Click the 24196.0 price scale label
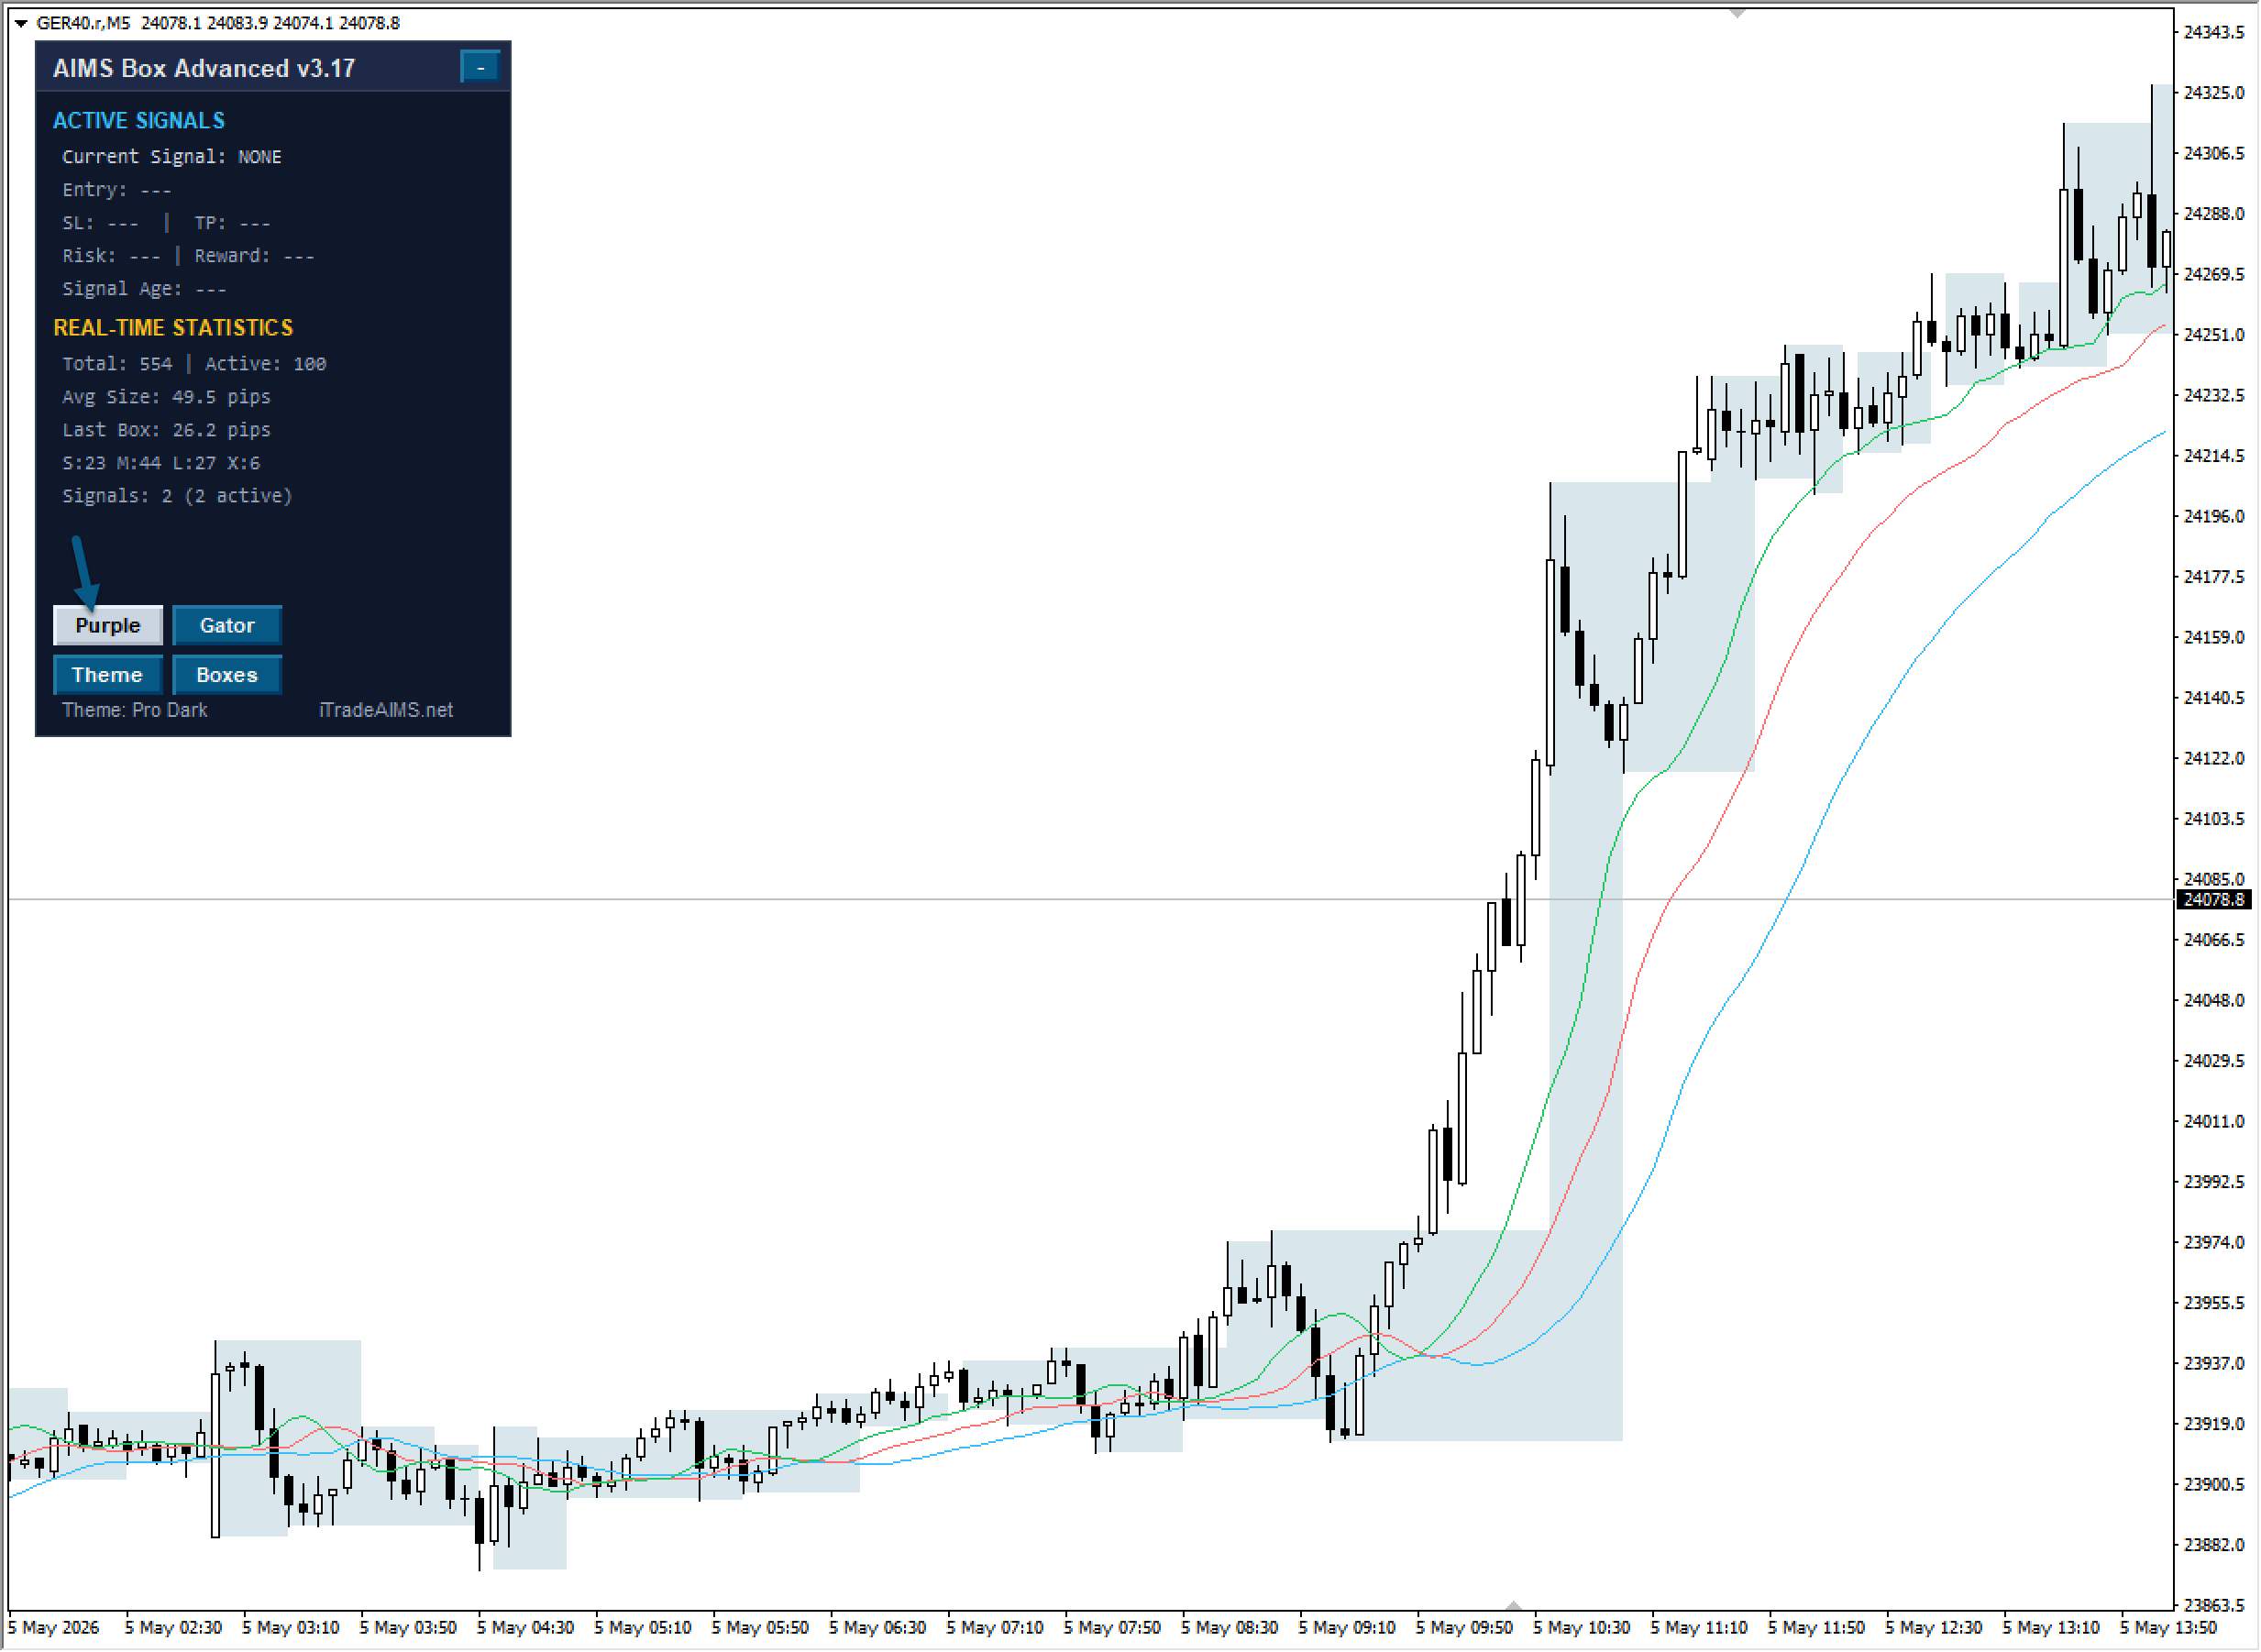Viewport: 2261px width, 1652px height. [x=2215, y=517]
